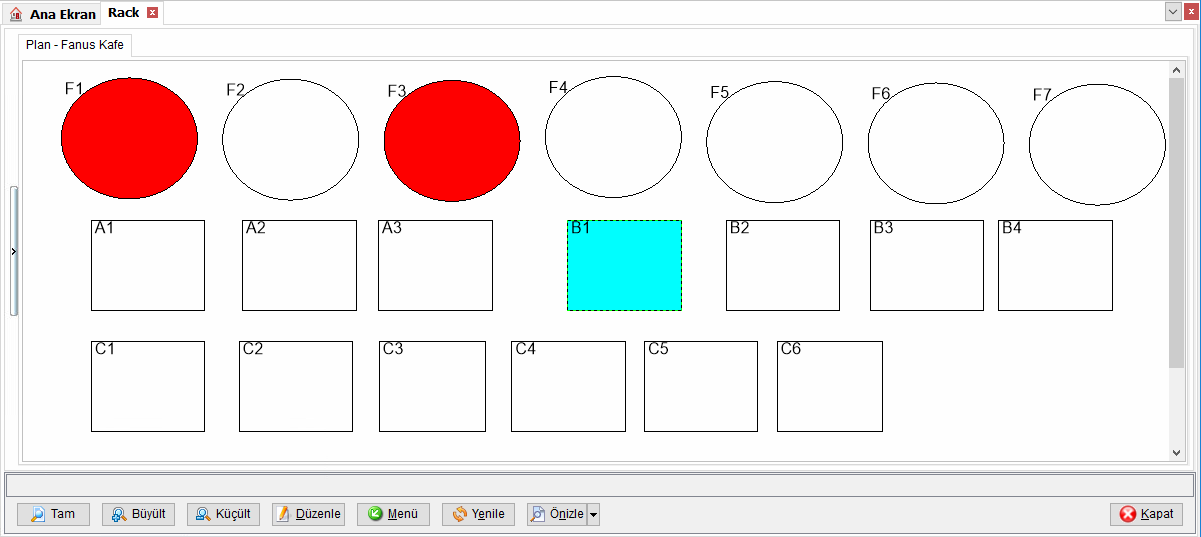This screenshot has width=1201, height=537.
Task: Click the Tam full-view button
Action: point(53,514)
